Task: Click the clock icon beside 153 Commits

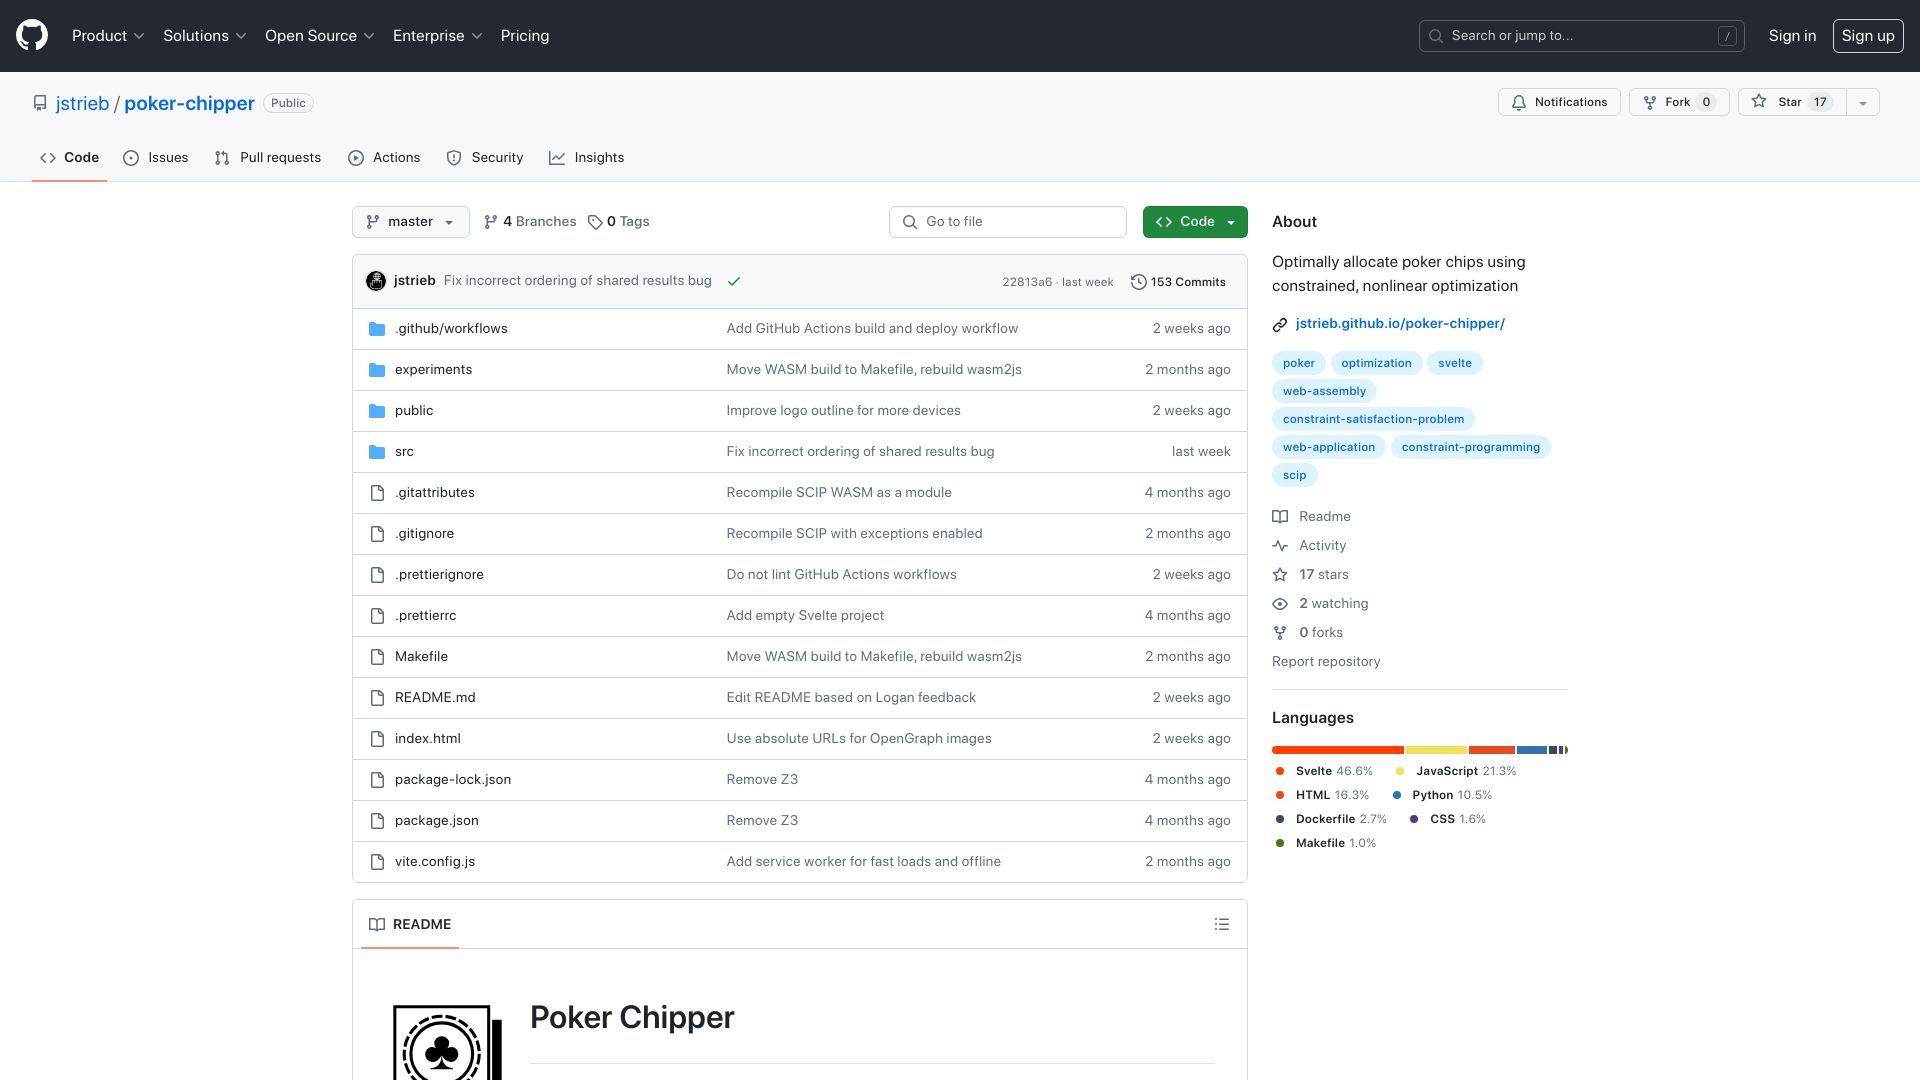Action: [x=1138, y=282]
